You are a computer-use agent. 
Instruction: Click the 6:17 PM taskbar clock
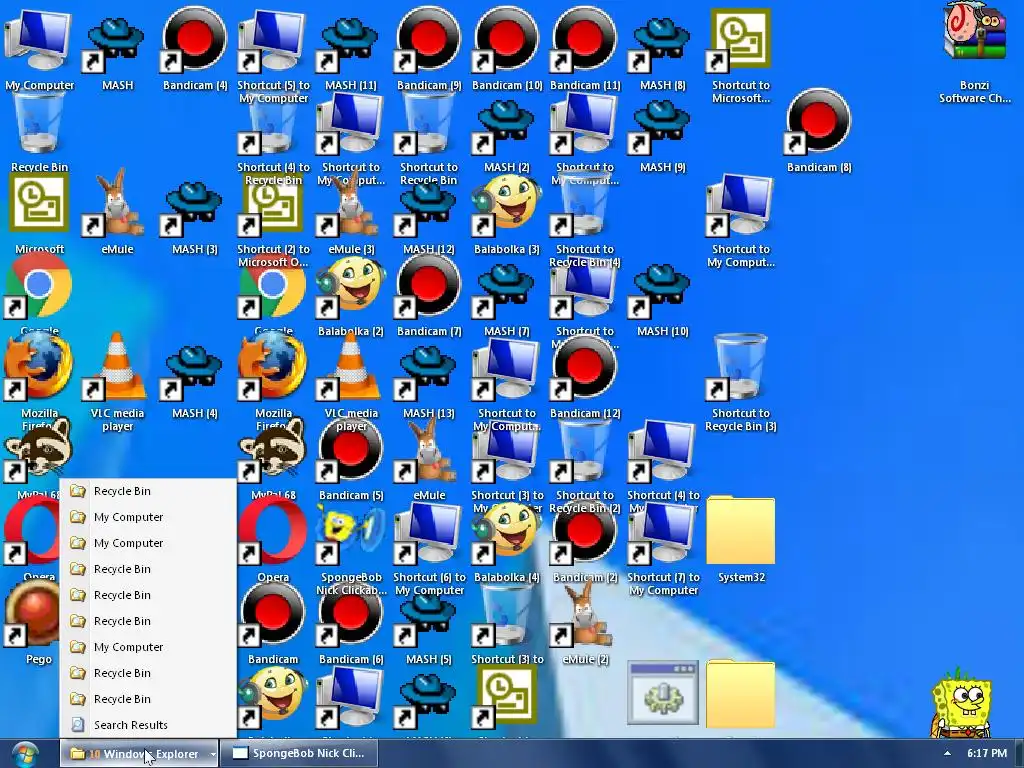[x=987, y=754]
